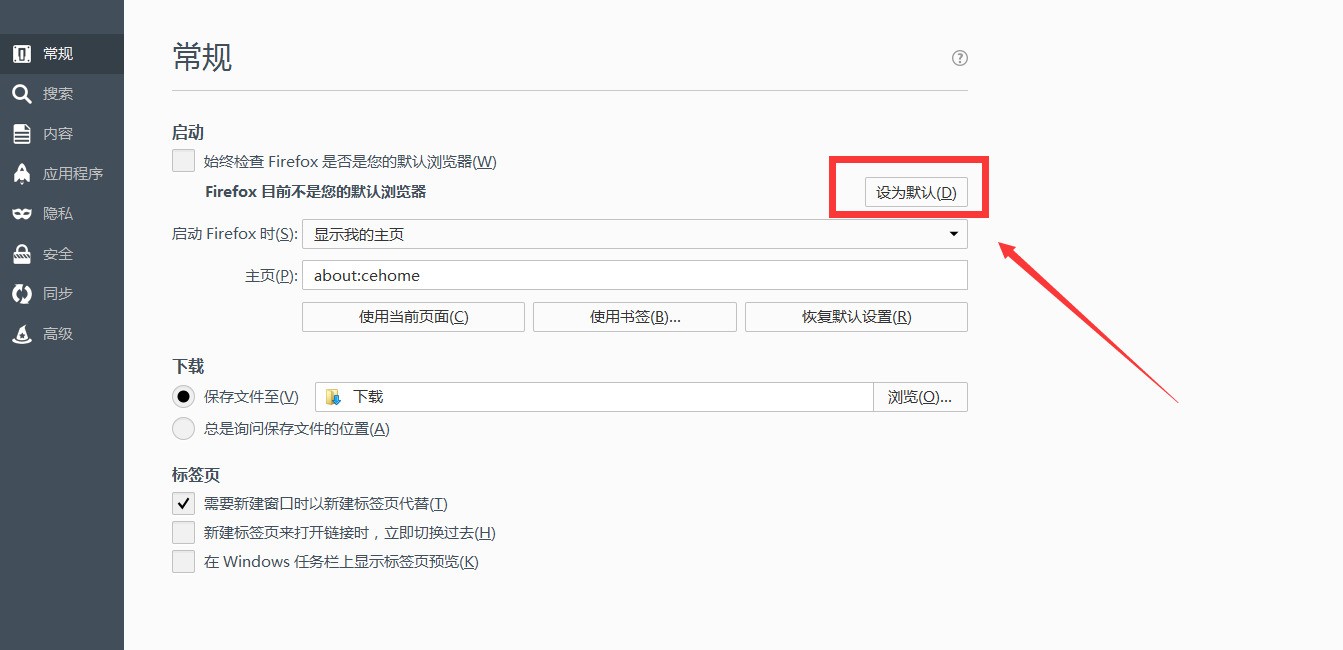The height and width of the screenshot is (650, 1343).
Task: Enable 在 Windows 任务栏上显示标签页预览
Action: point(183,561)
